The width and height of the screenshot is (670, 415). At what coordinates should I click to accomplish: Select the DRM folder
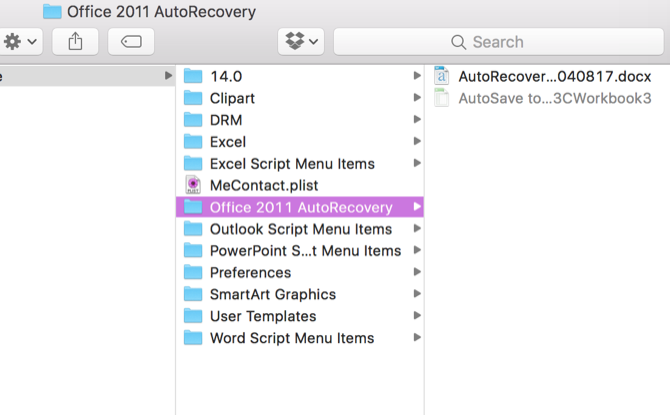pos(225,120)
